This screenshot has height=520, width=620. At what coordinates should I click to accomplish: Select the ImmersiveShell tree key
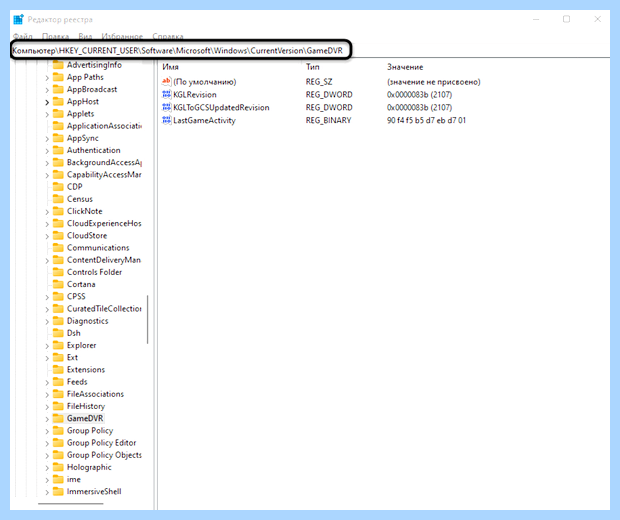(x=94, y=492)
